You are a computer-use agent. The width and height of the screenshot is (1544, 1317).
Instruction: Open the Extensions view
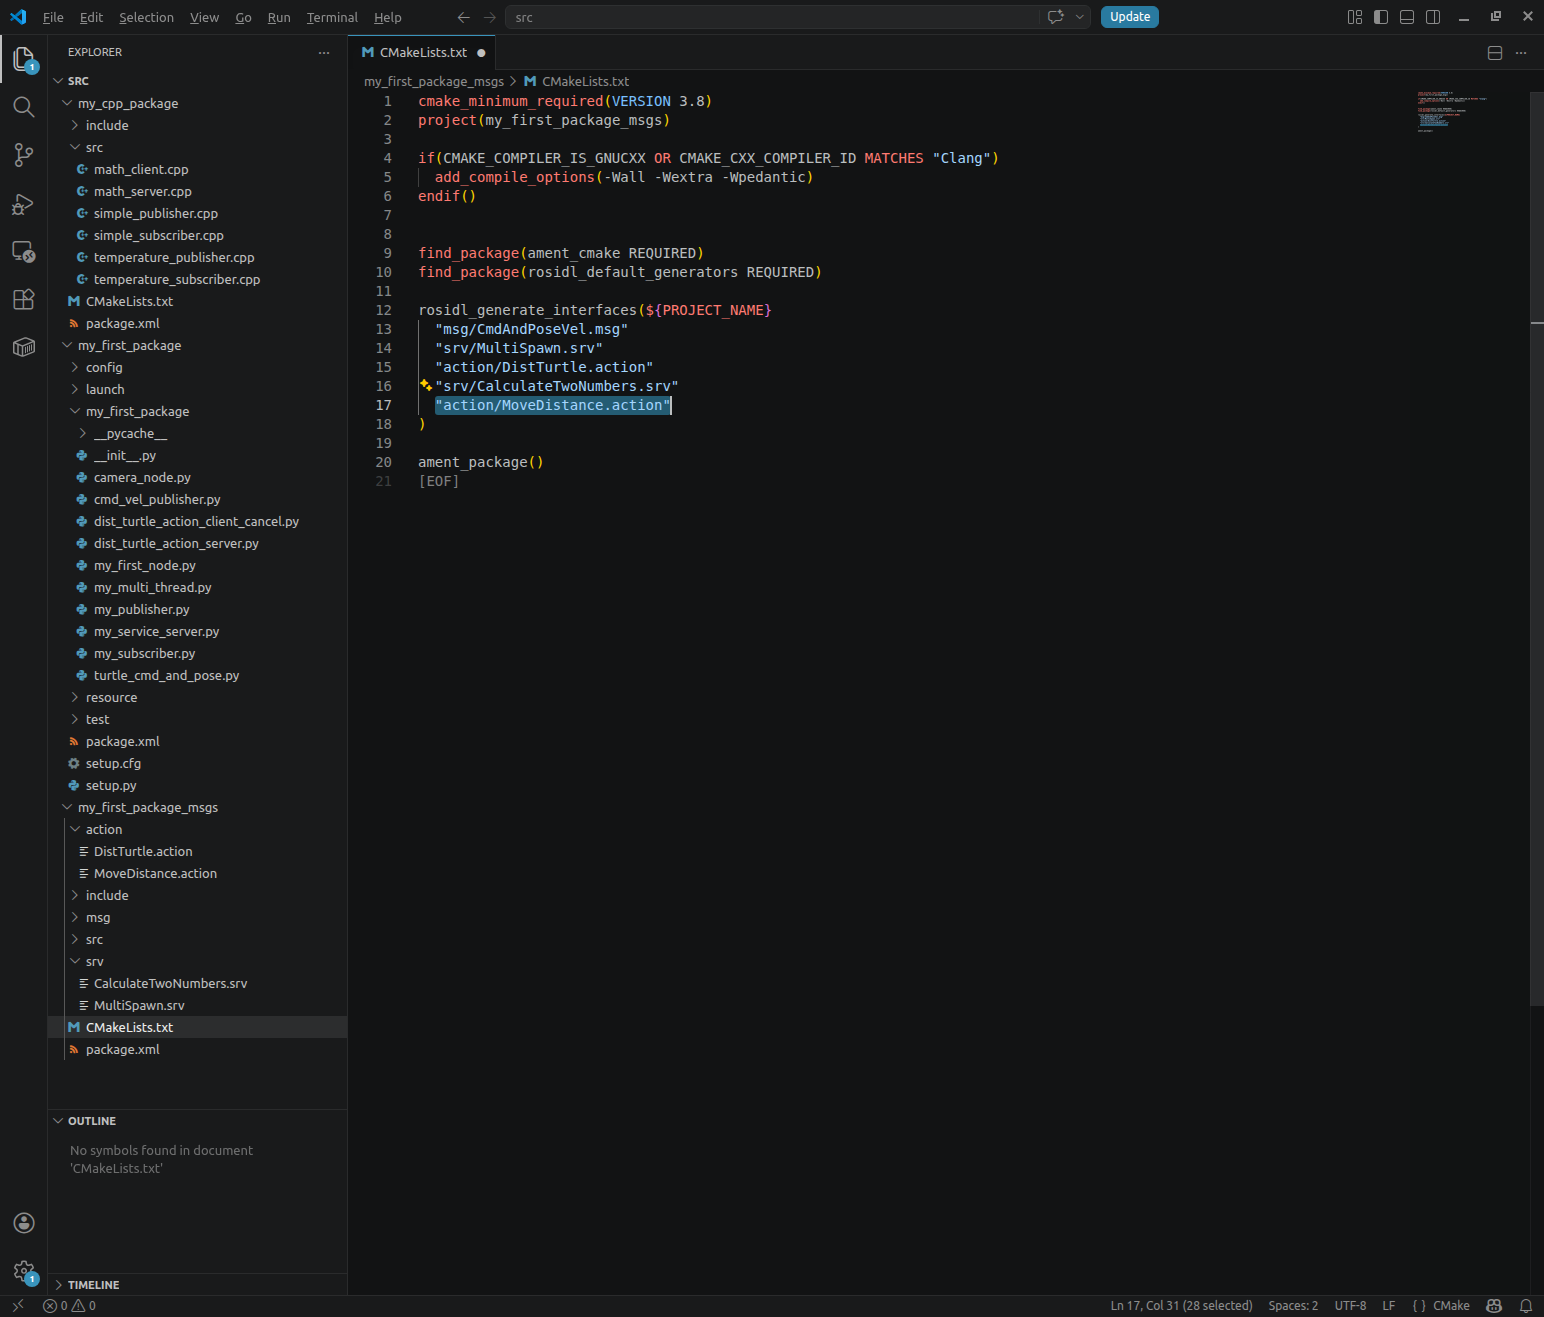coord(24,299)
